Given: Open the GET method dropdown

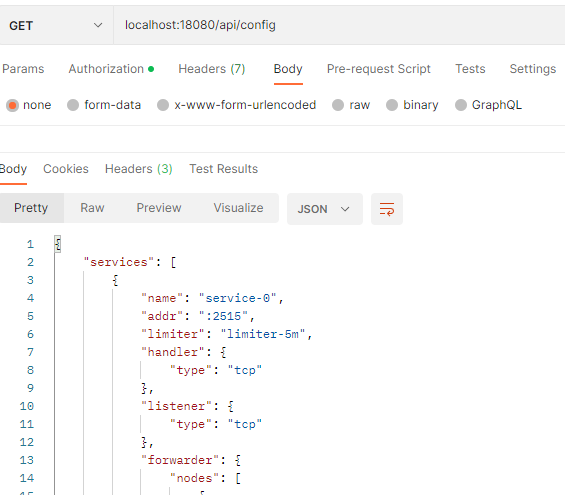Looking at the screenshot, I should click(x=56, y=26).
